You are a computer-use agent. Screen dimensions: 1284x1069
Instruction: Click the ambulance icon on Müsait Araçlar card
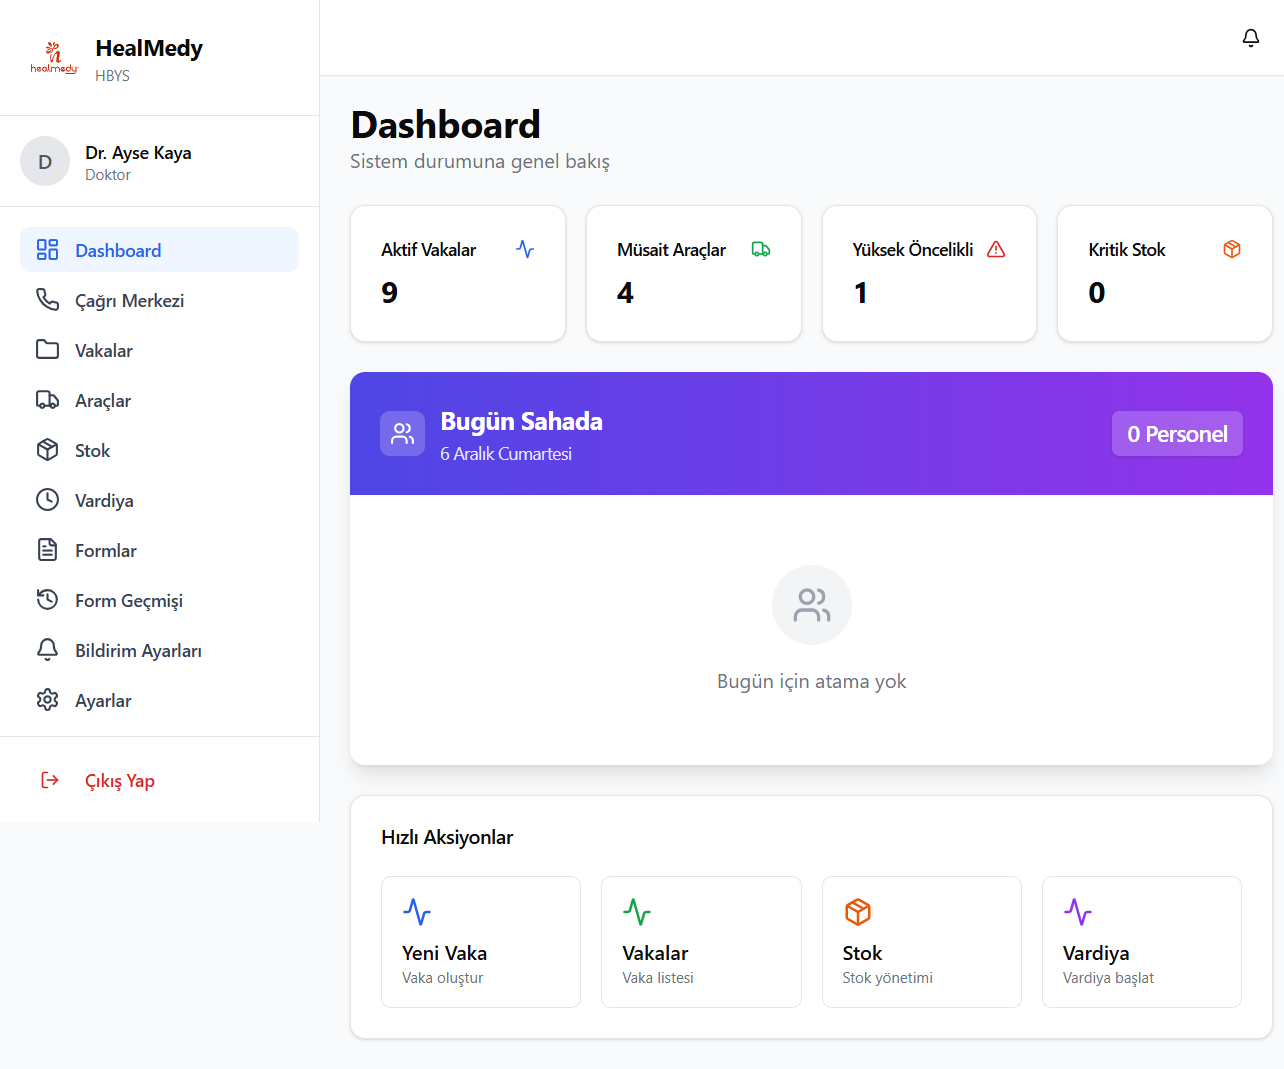(761, 249)
